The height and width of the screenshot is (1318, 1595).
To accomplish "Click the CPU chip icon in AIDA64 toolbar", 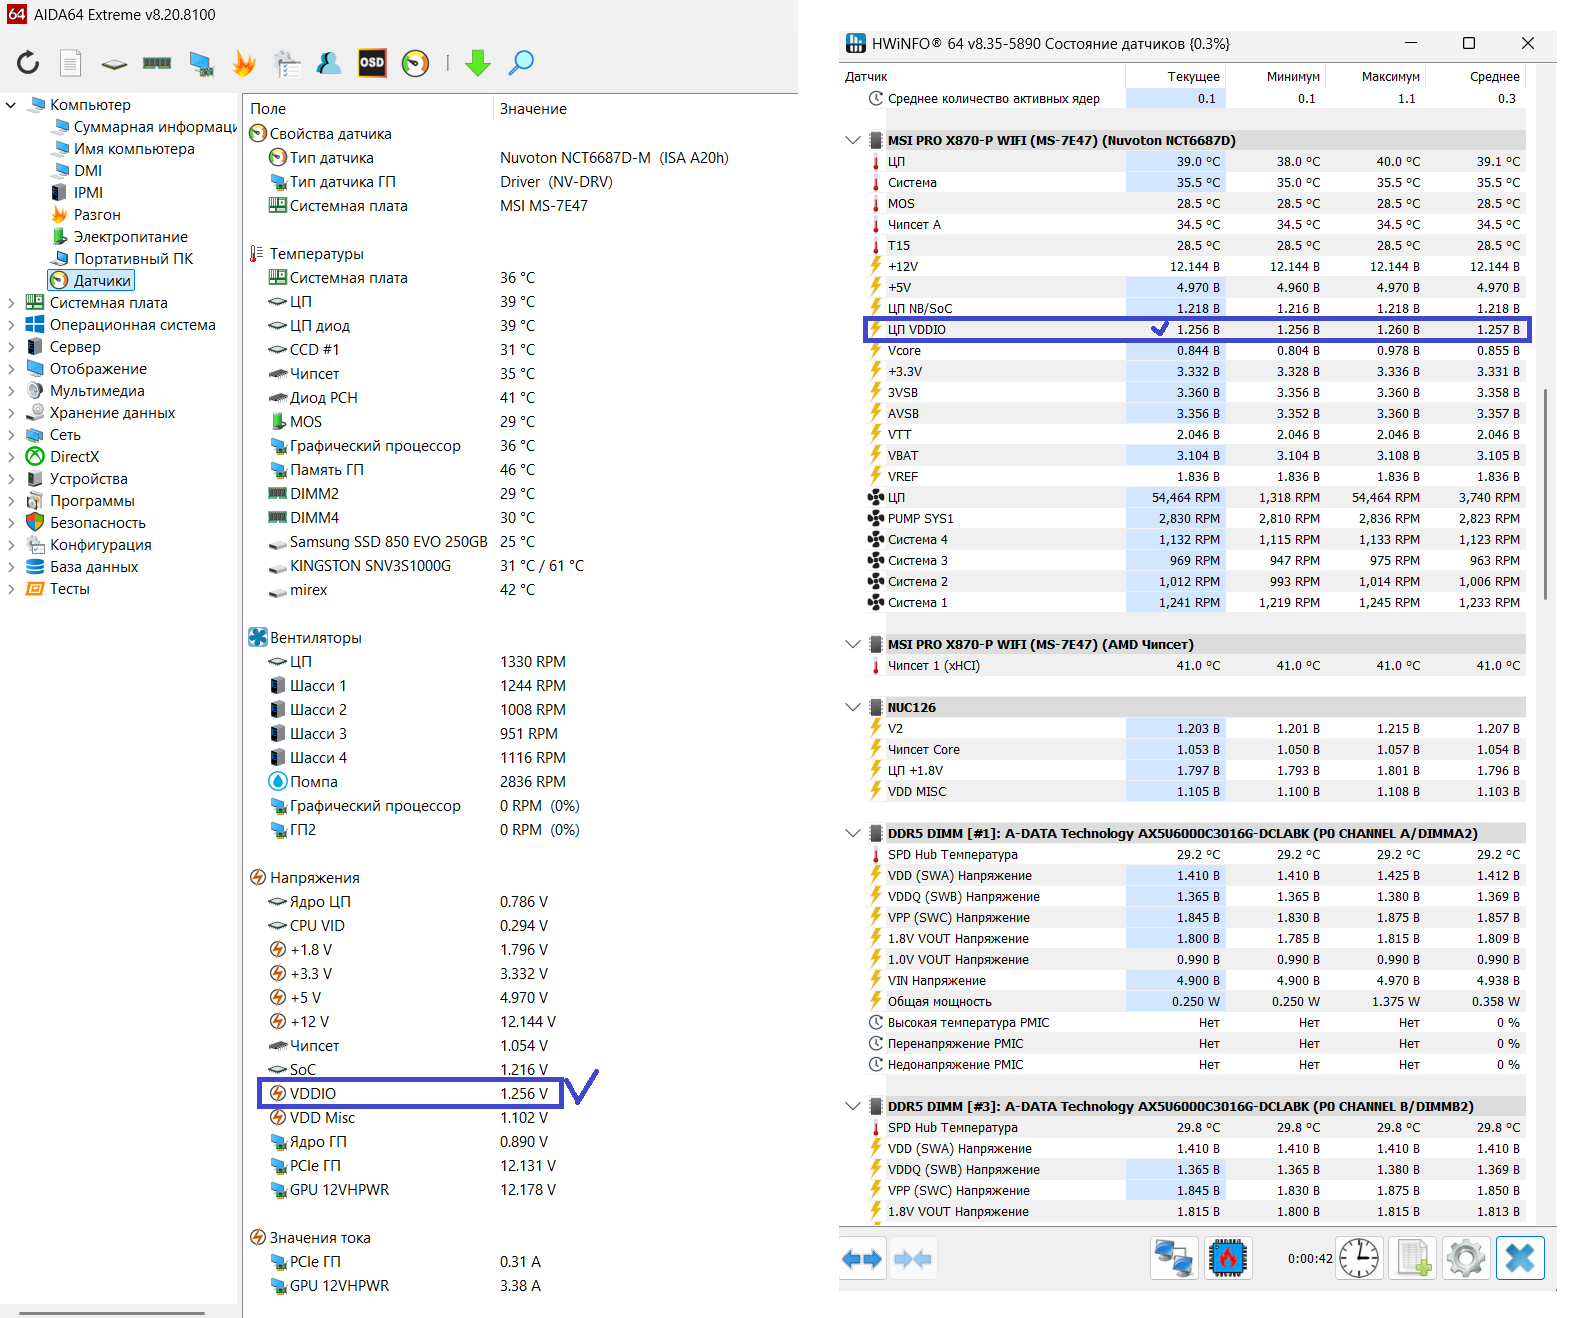I will pyautogui.click(x=114, y=64).
